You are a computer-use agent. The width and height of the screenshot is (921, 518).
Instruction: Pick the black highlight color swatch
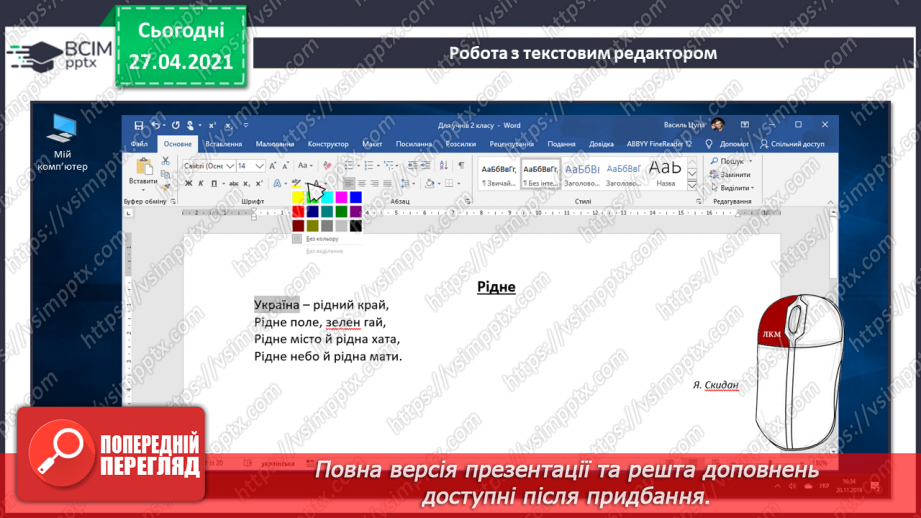click(x=355, y=226)
